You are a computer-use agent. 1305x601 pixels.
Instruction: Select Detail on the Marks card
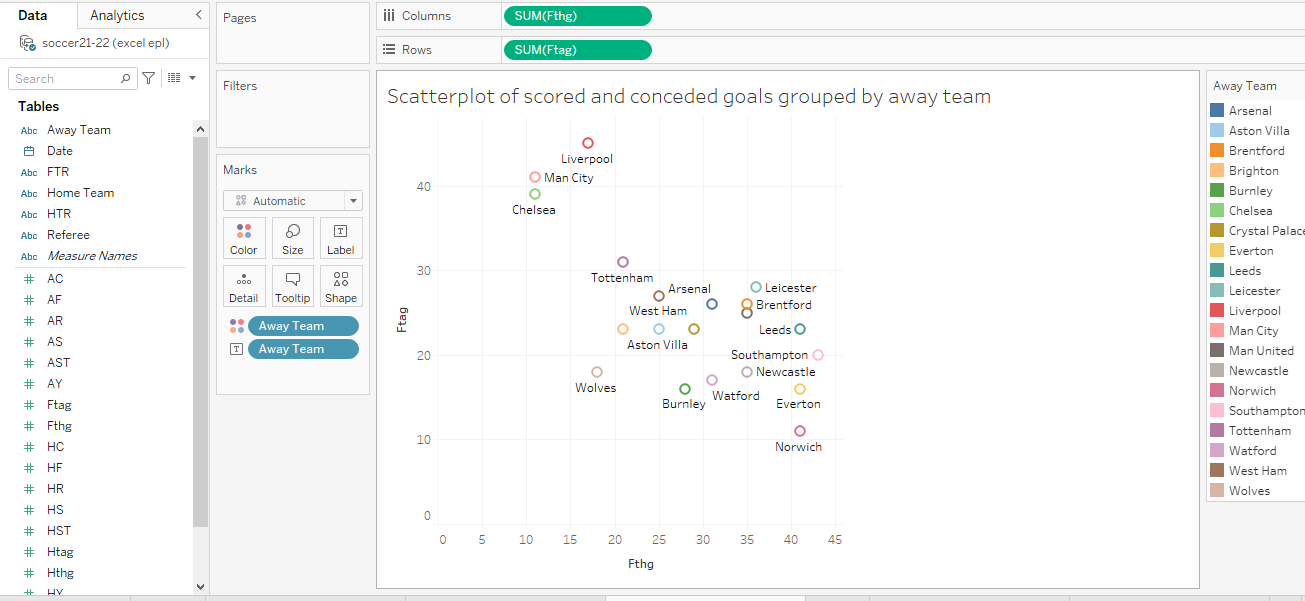[244, 286]
